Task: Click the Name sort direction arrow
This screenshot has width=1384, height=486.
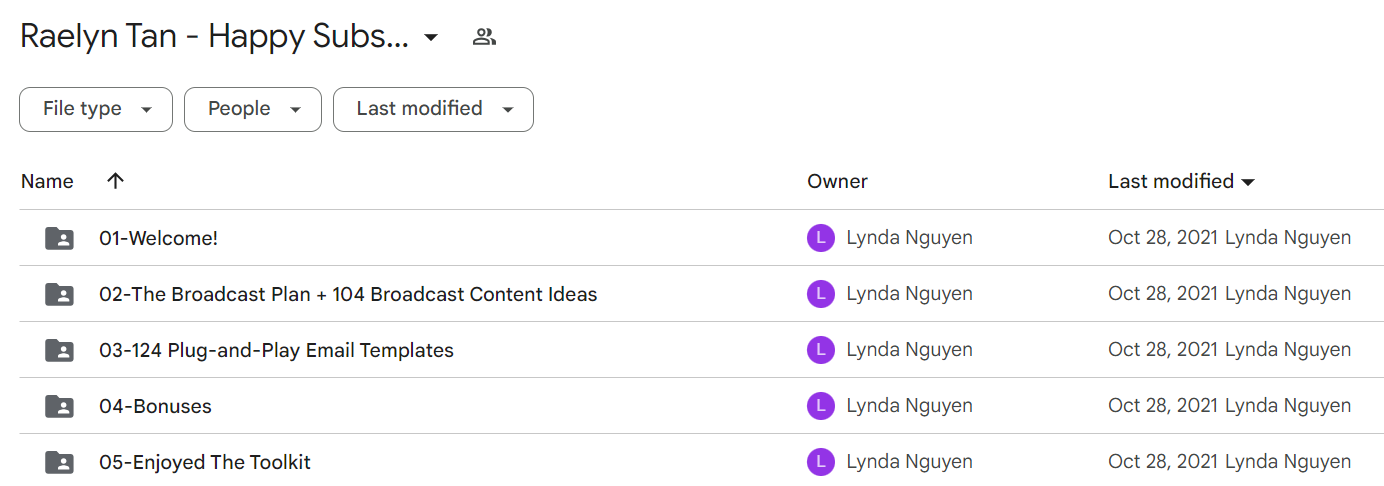Action: coord(116,181)
